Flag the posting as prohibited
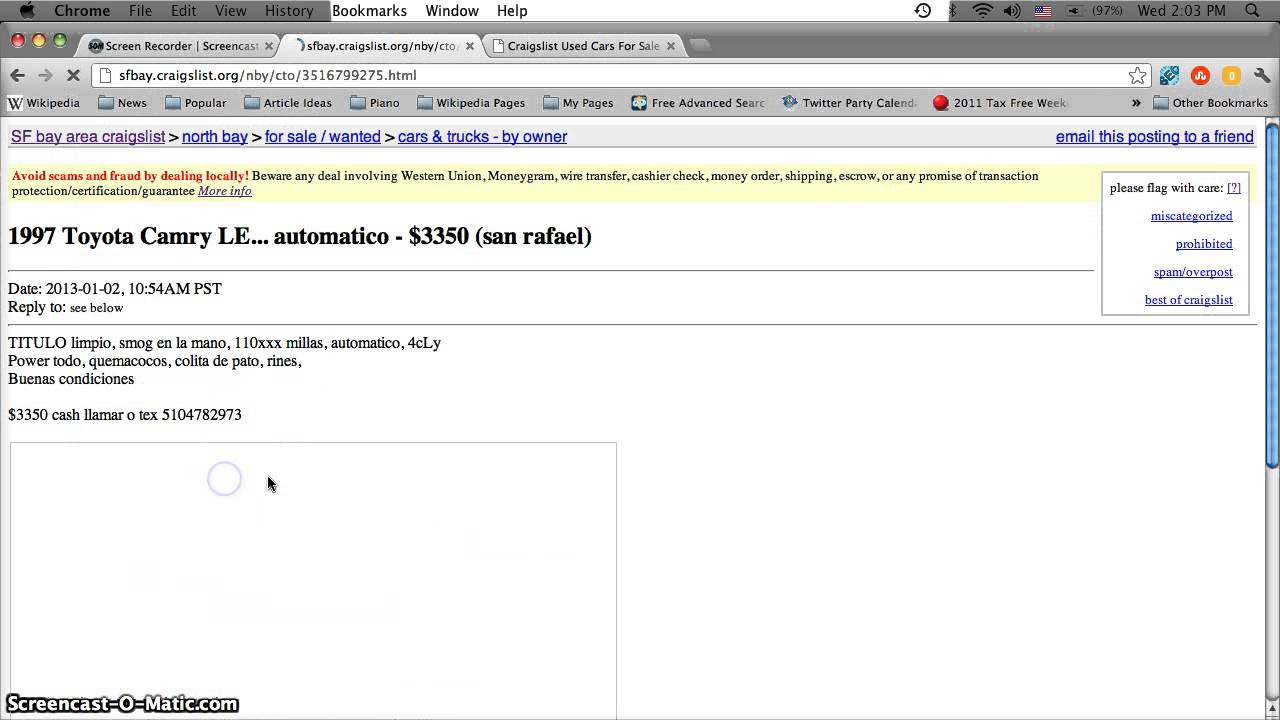Viewport: 1280px width, 720px height. [x=1204, y=244]
